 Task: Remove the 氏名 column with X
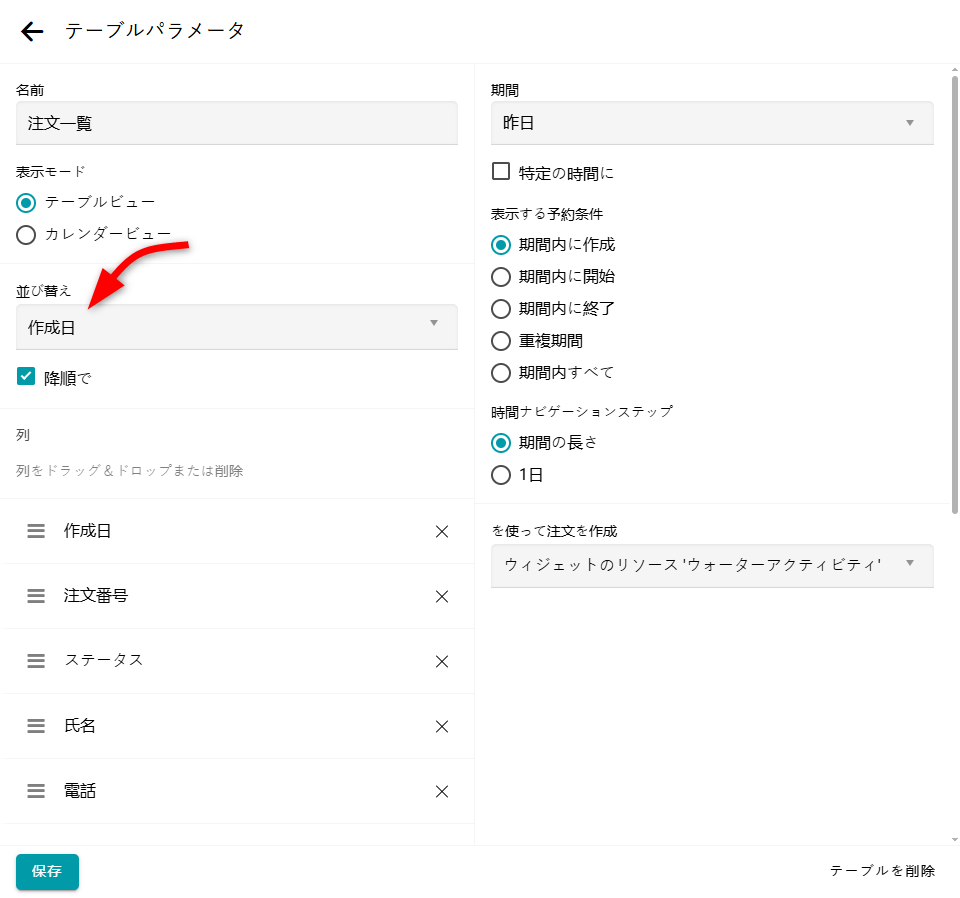[442, 727]
